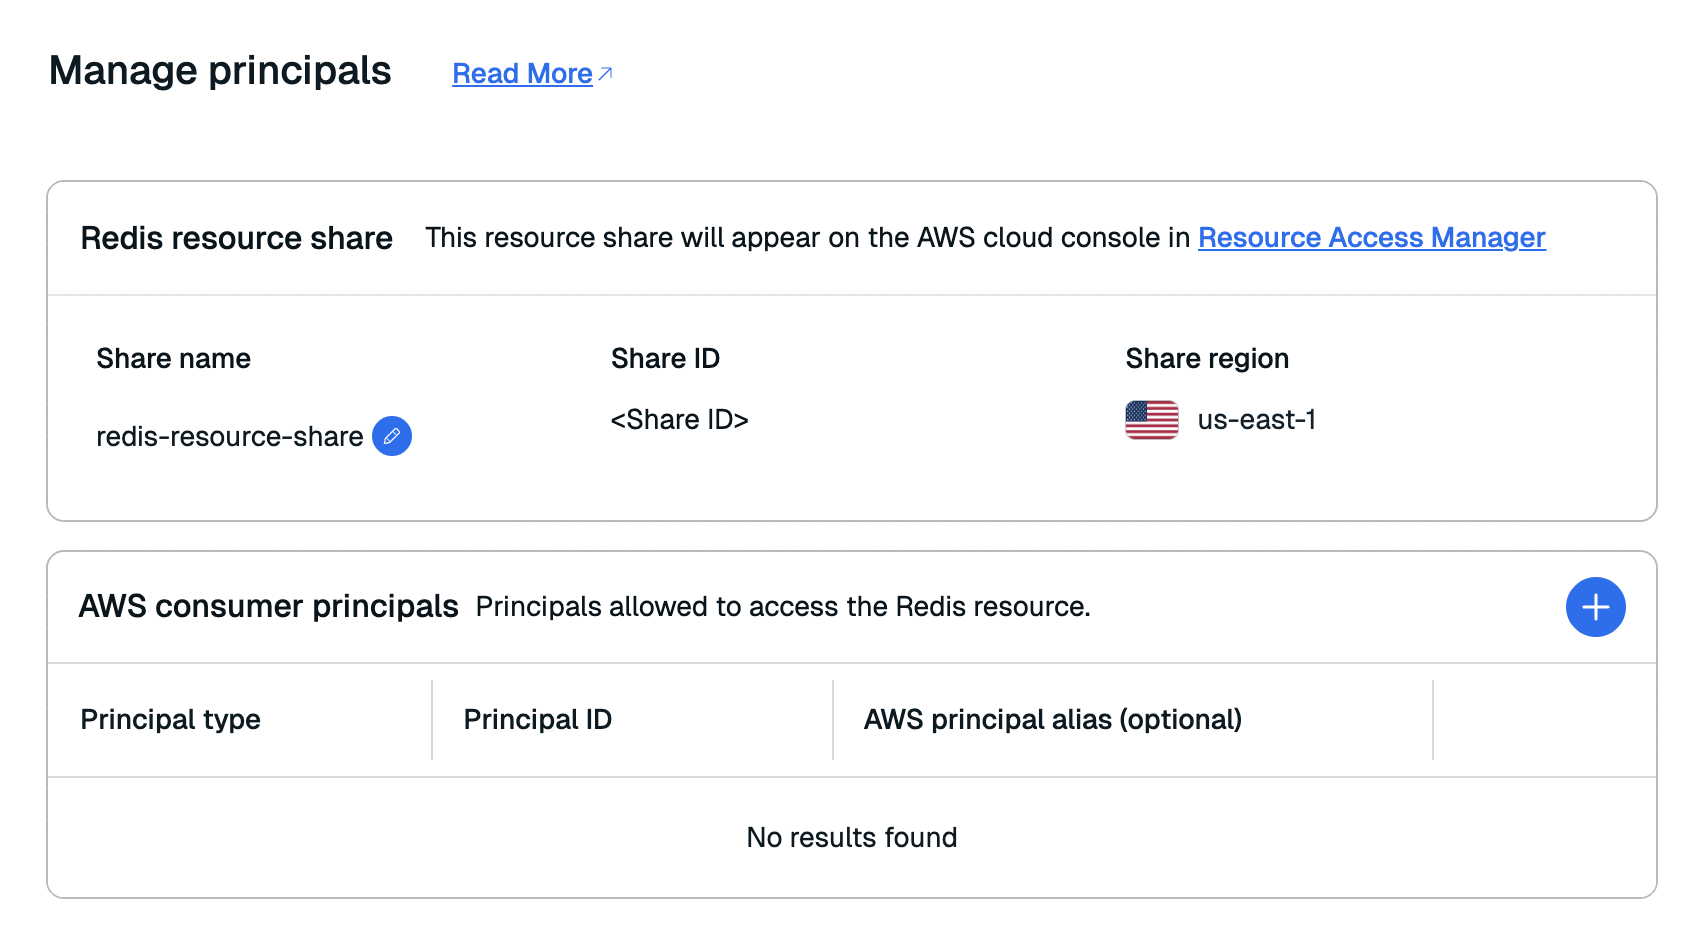Viewport: 1702px width, 930px height.
Task: Click the Share ID field label
Action: 665,359
